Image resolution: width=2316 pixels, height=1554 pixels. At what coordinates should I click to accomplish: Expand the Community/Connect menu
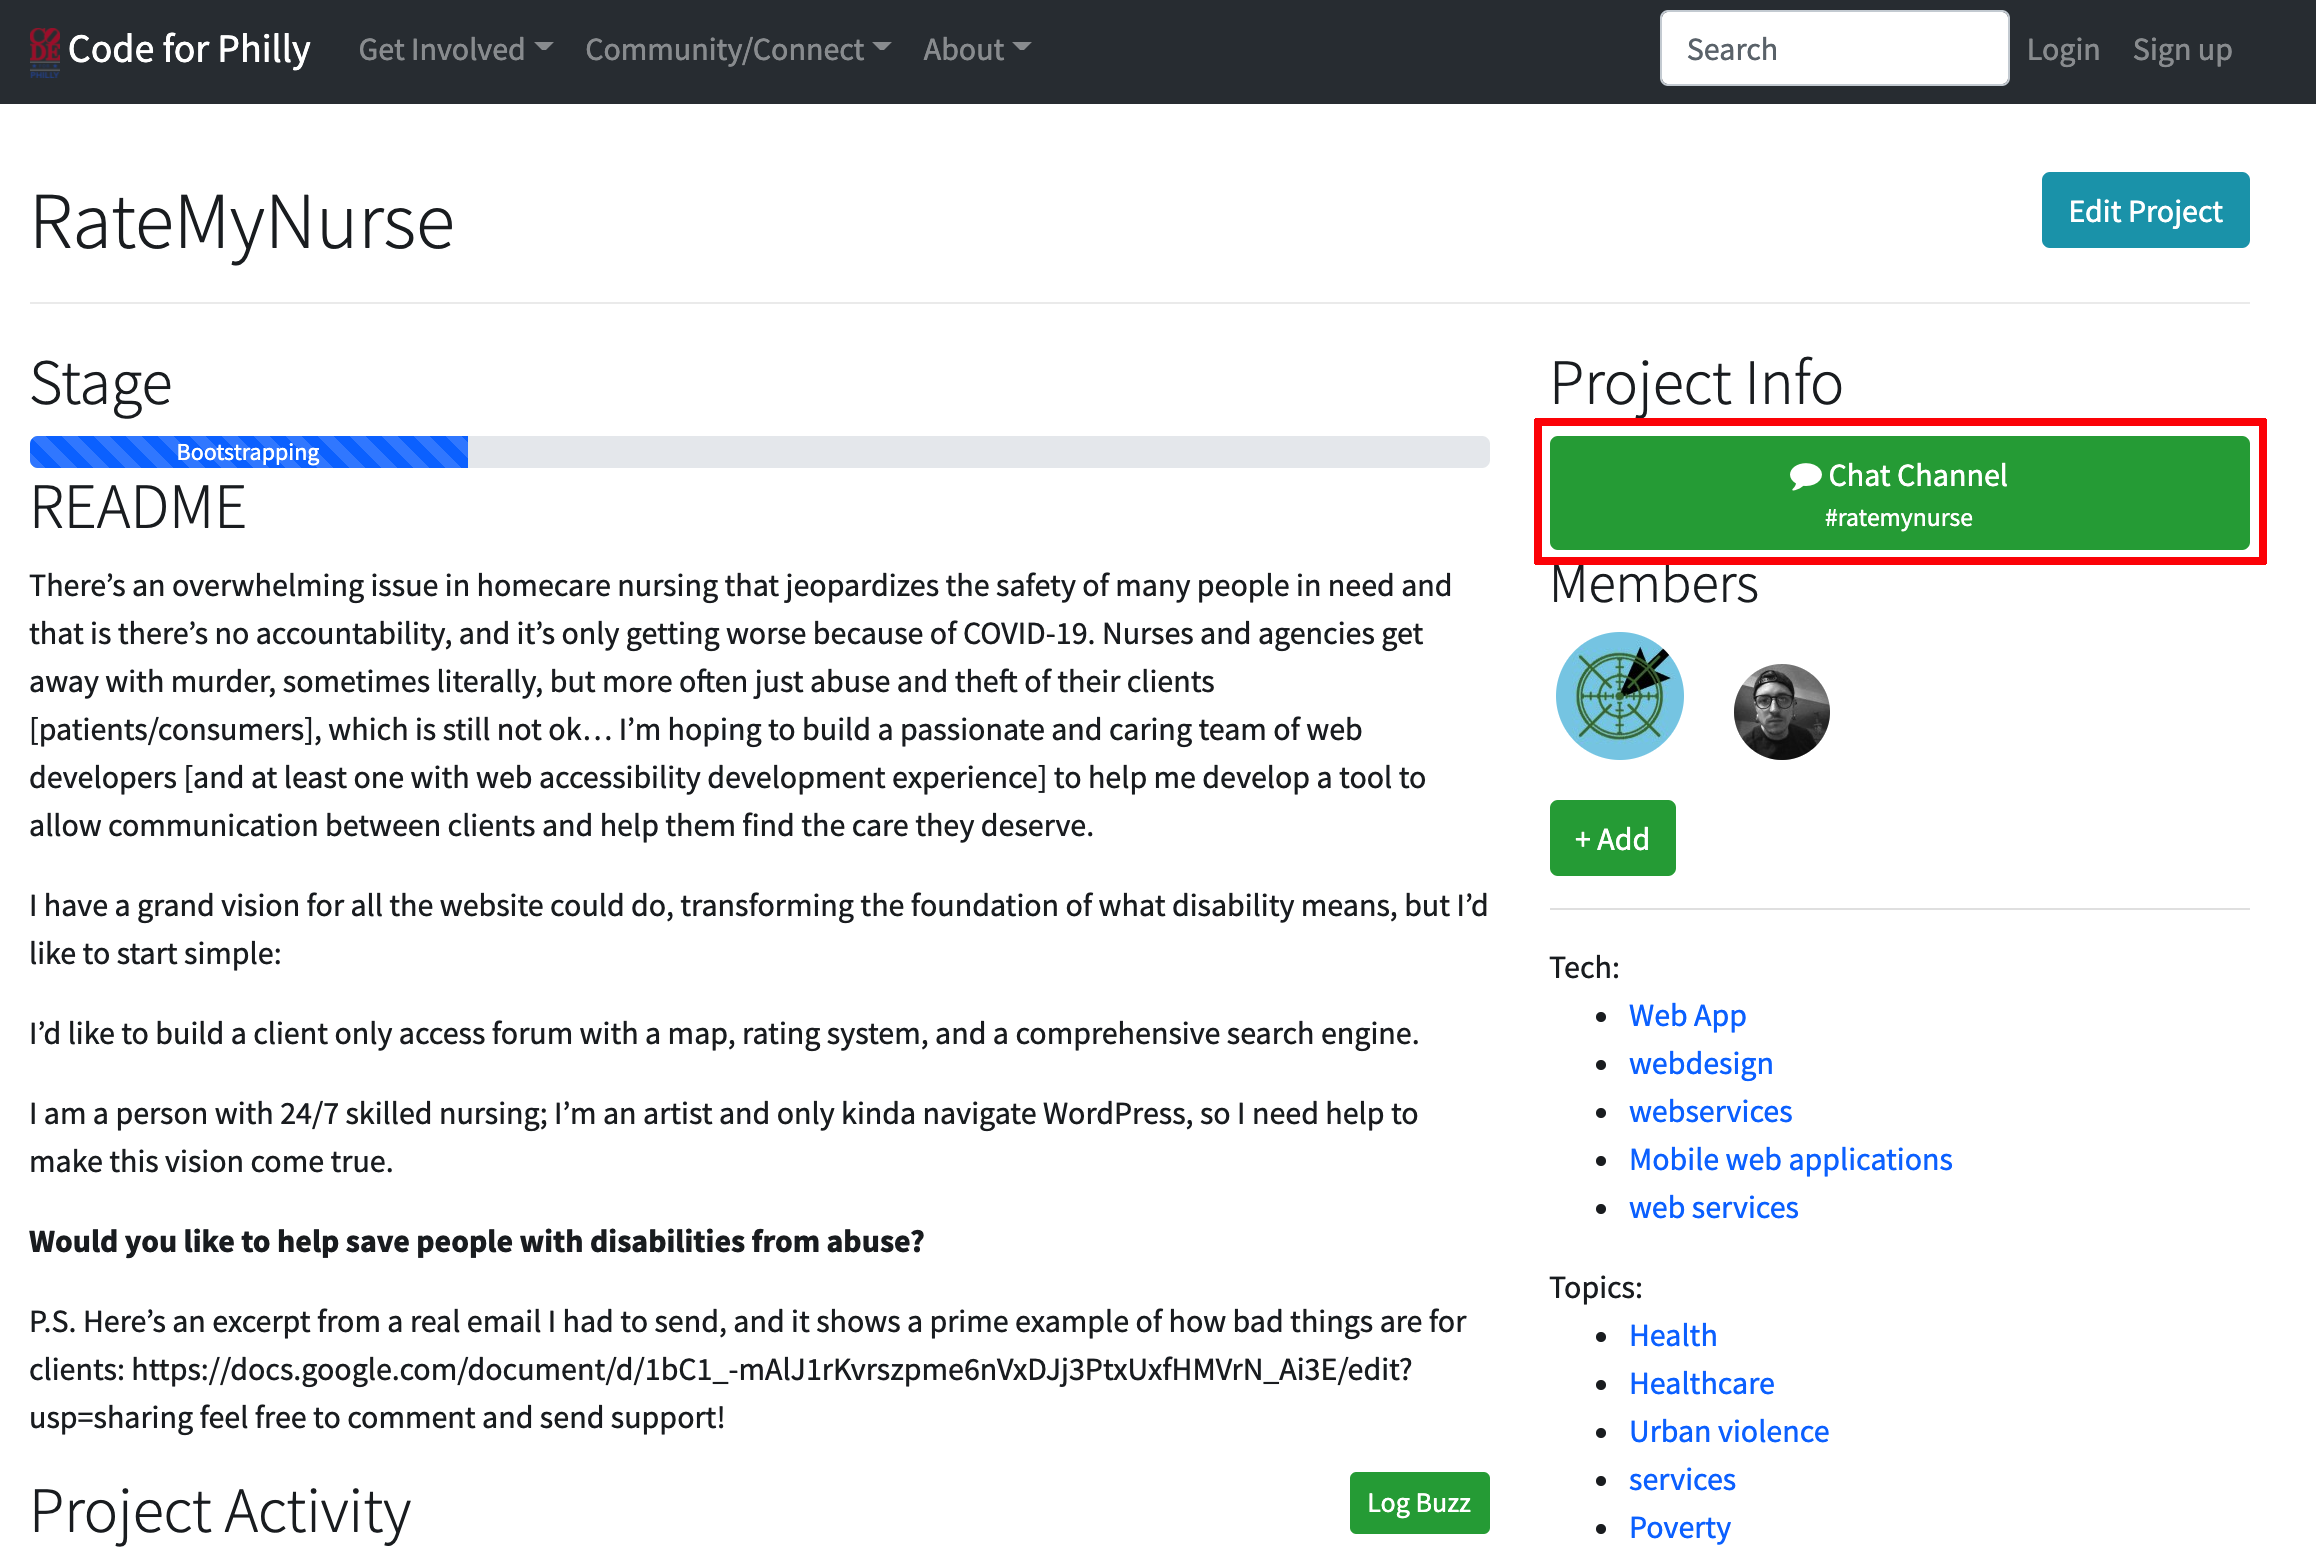pos(737,49)
